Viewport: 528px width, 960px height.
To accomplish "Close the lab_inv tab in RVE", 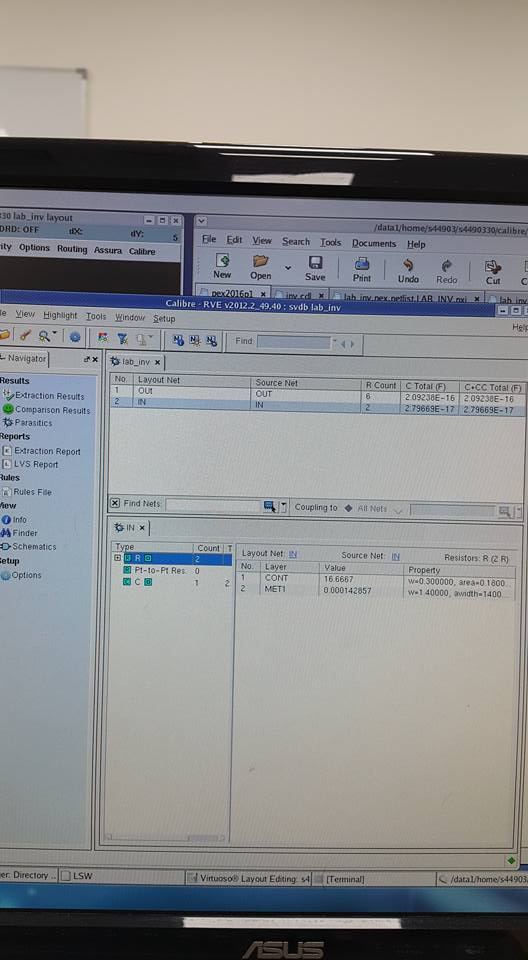I will pos(157,362).
